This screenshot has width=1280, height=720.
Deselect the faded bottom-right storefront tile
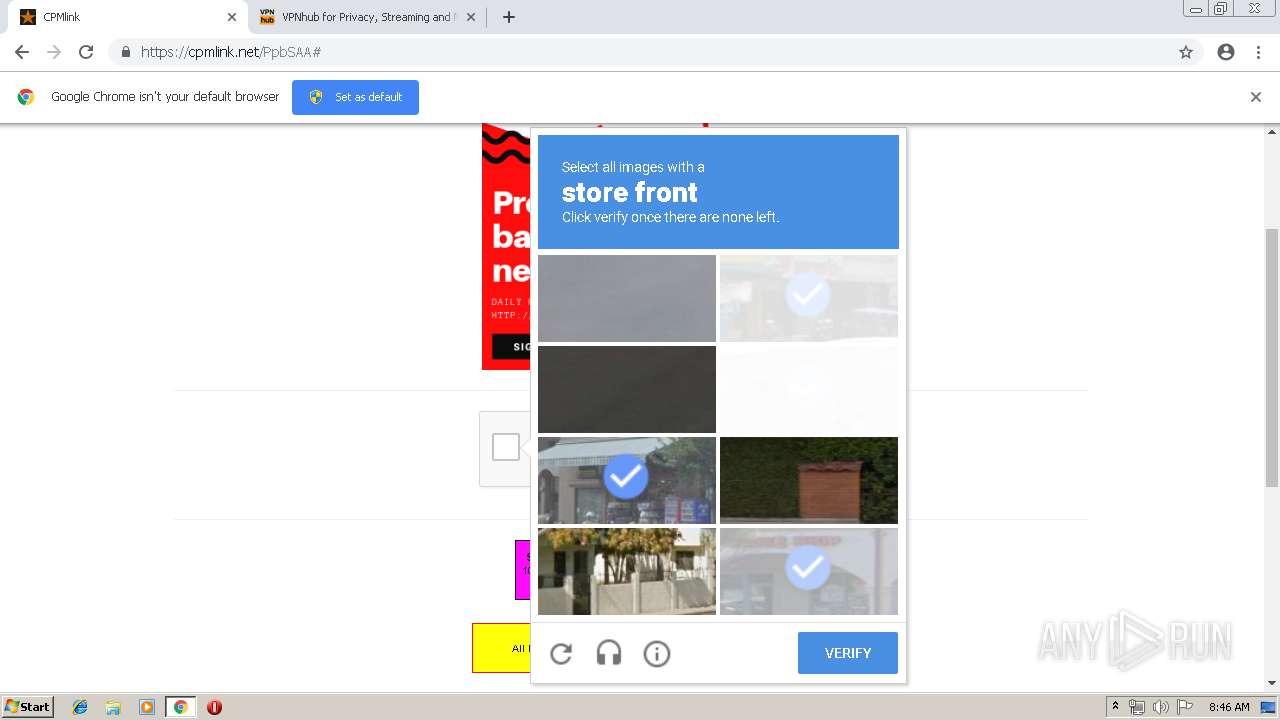(x=809, y=571)
